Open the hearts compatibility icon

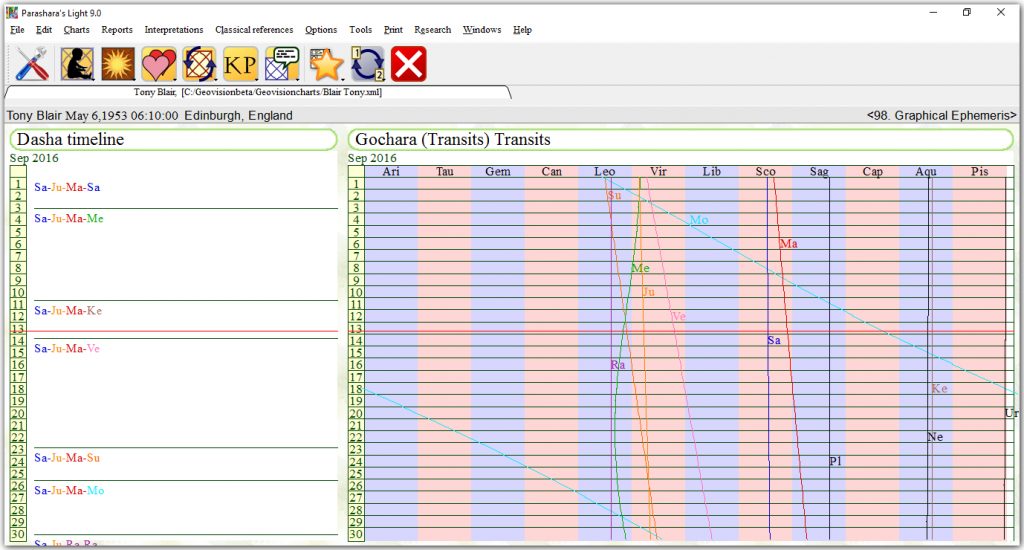(158, 65)
